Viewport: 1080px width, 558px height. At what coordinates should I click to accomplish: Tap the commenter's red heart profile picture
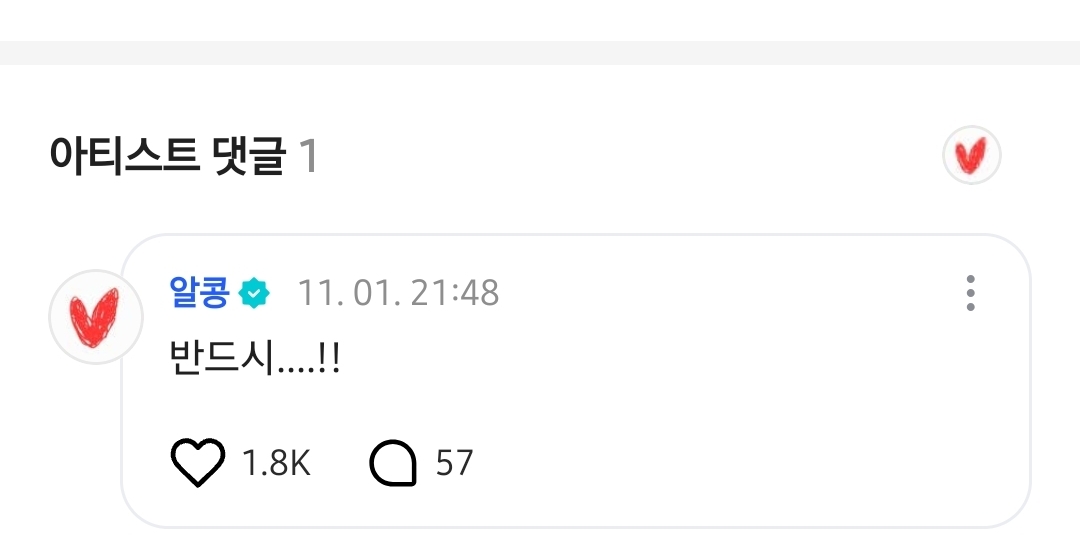(x=96, y=317)
